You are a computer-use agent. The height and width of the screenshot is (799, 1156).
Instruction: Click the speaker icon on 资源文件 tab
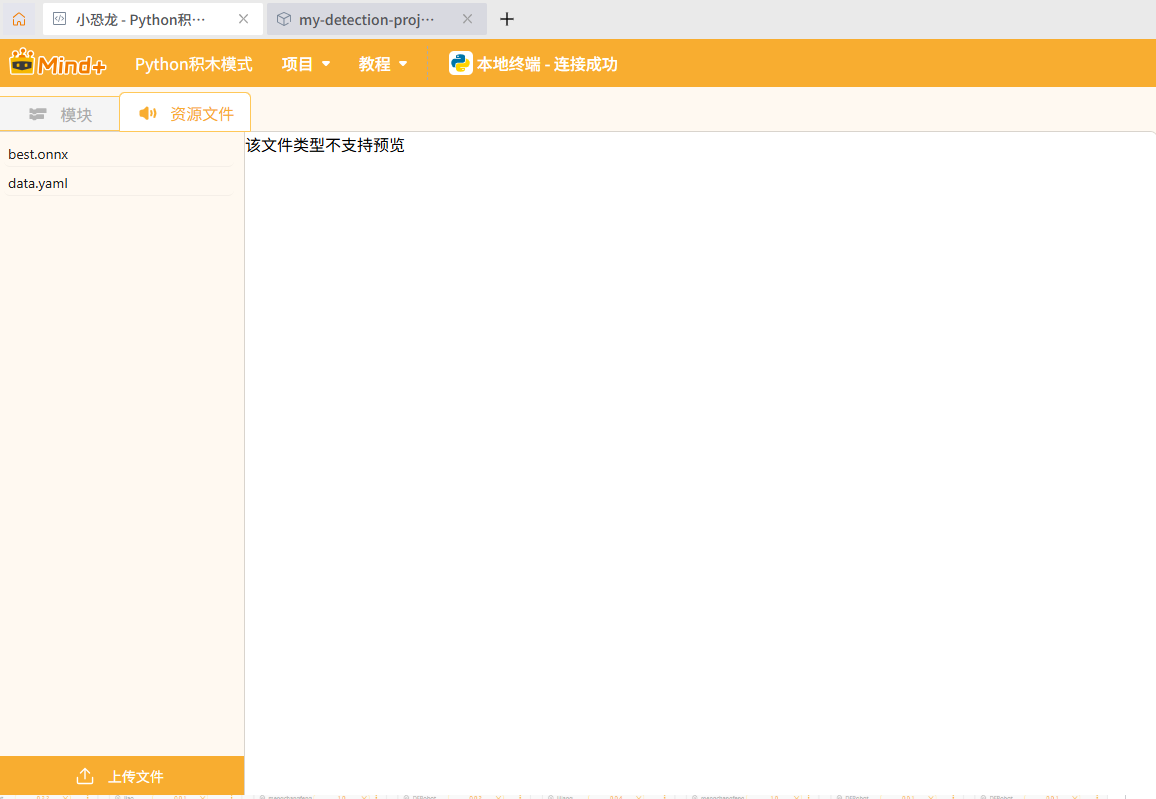148,113
